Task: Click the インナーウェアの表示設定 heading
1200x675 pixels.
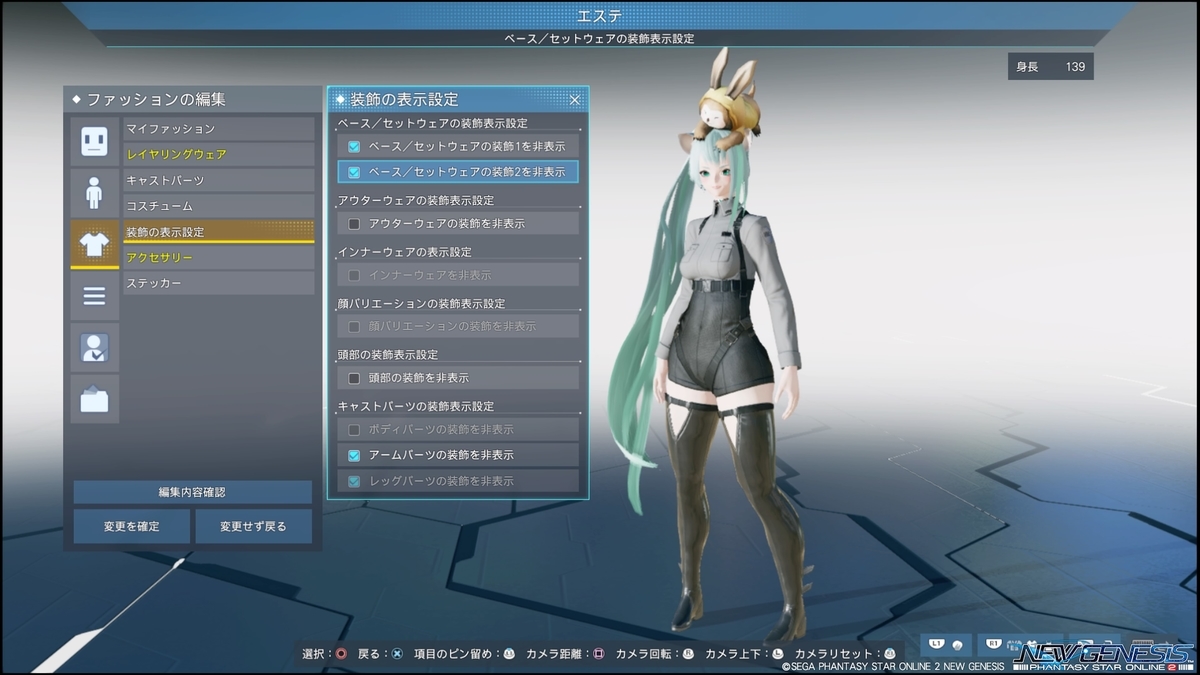Action: pyautogui.click(x=405, y=252)
